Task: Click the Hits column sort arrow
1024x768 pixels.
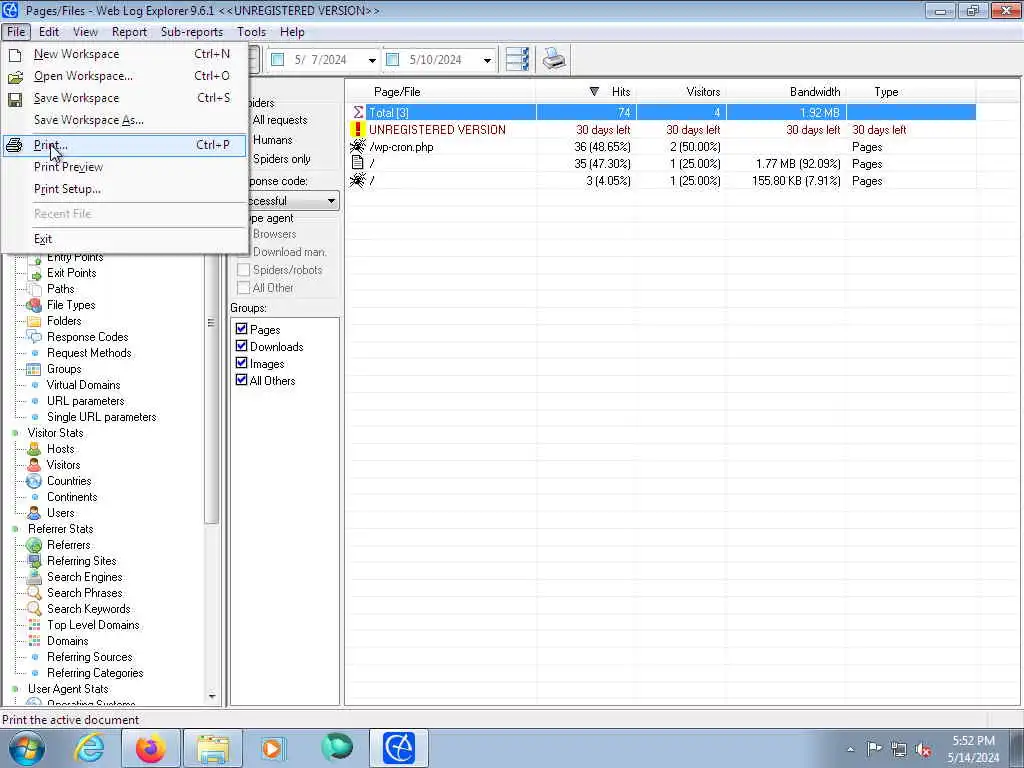Action: point(594,91)
